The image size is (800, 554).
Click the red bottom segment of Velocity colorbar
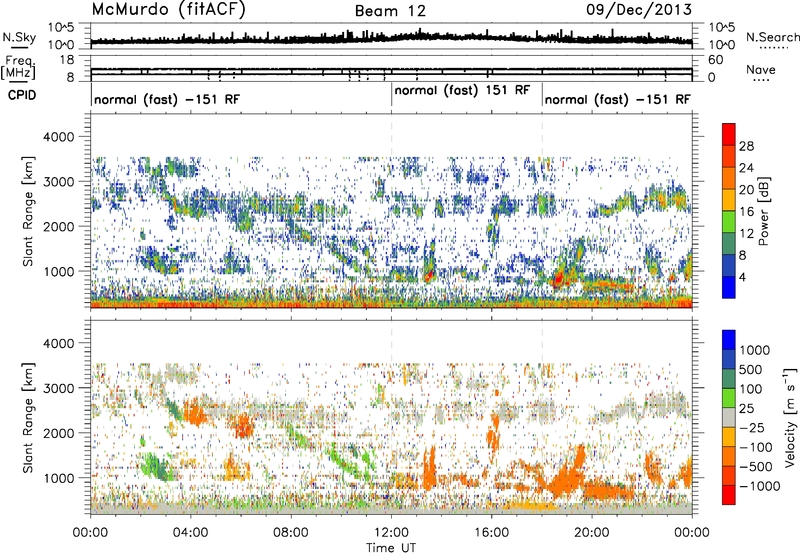(x=729, y=495)
